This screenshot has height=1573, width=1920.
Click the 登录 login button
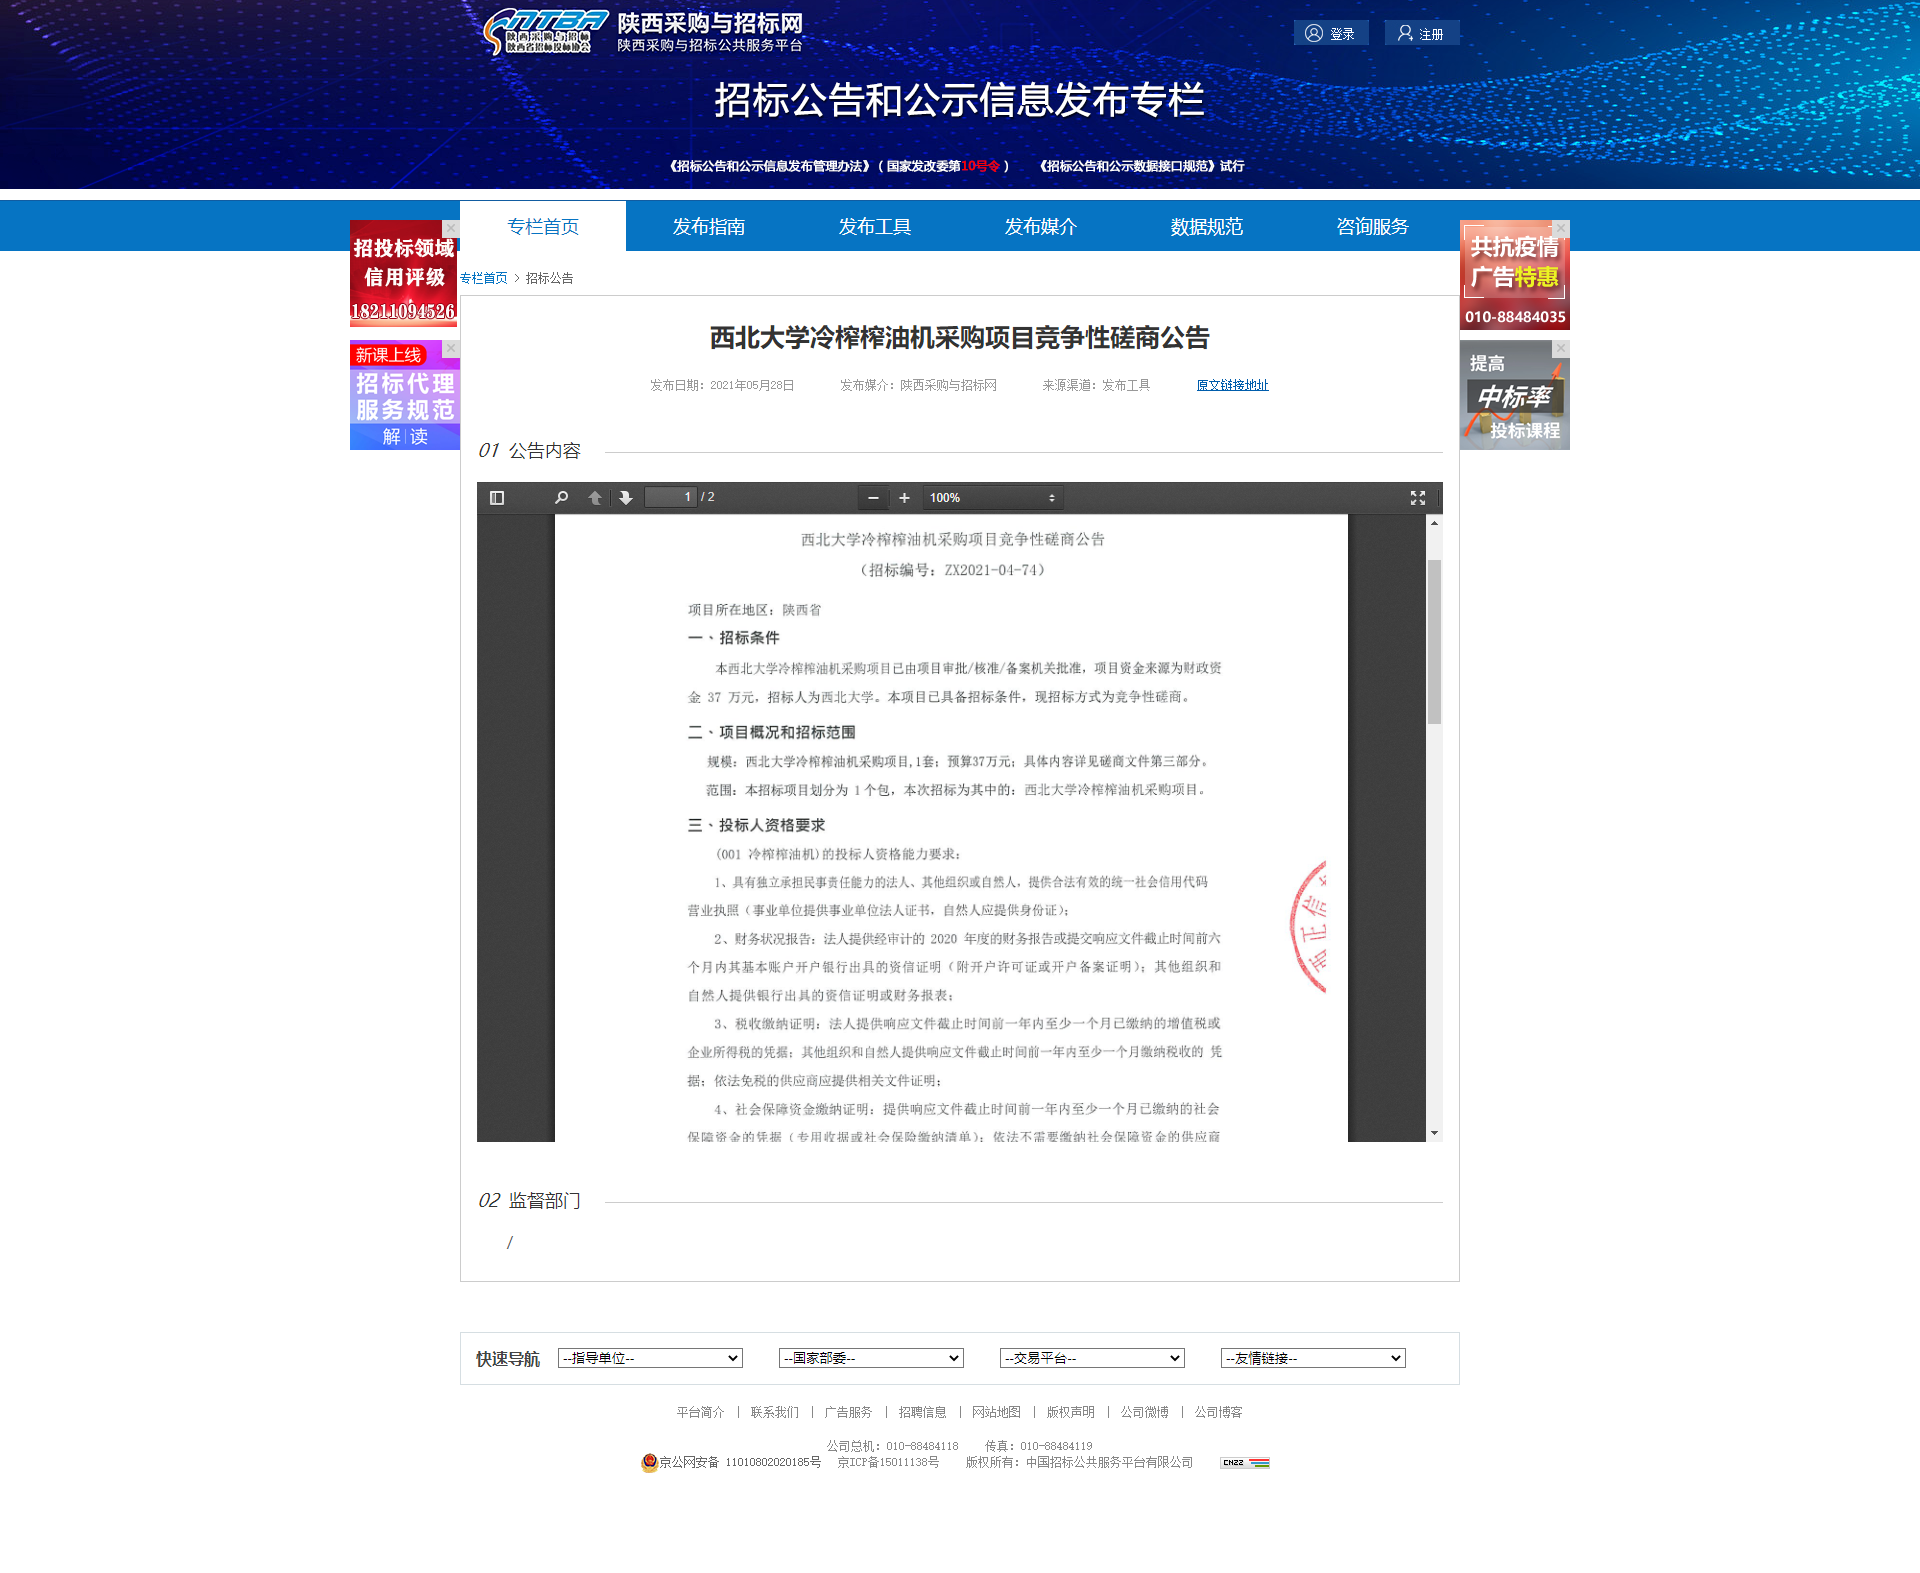pos(1331,33)
